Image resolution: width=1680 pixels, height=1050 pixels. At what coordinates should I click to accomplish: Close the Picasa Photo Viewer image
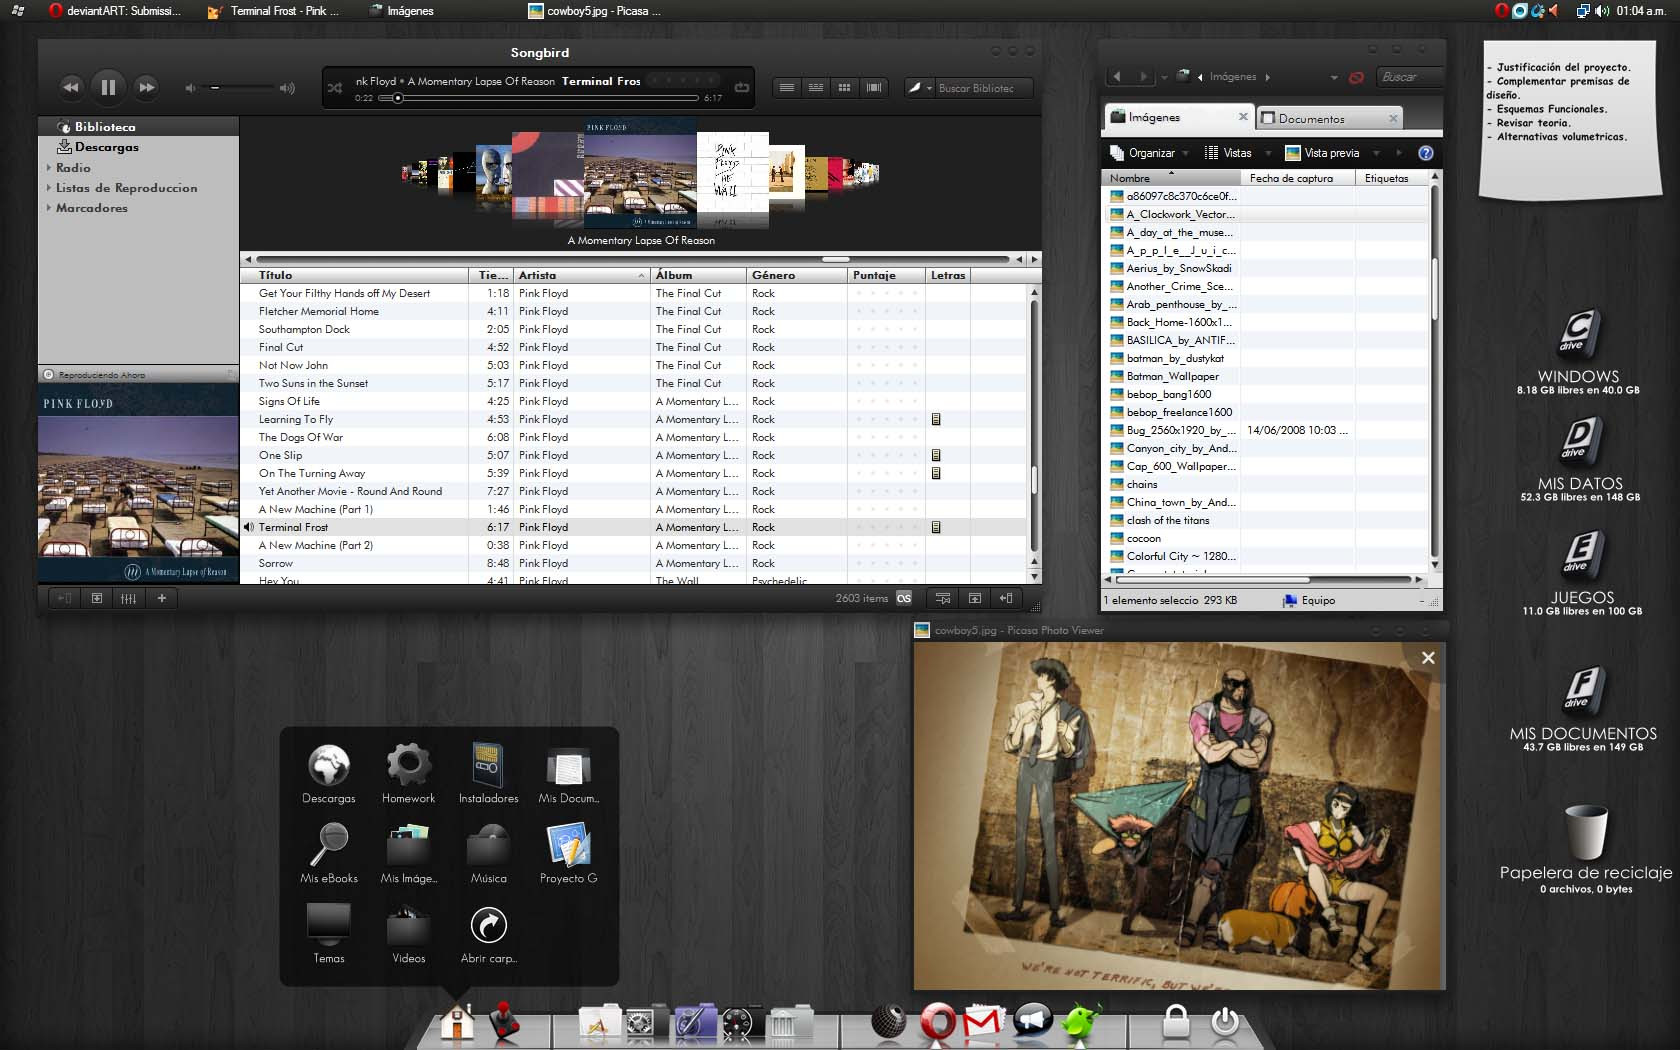pyautogui.click(x=1428, y=658)
